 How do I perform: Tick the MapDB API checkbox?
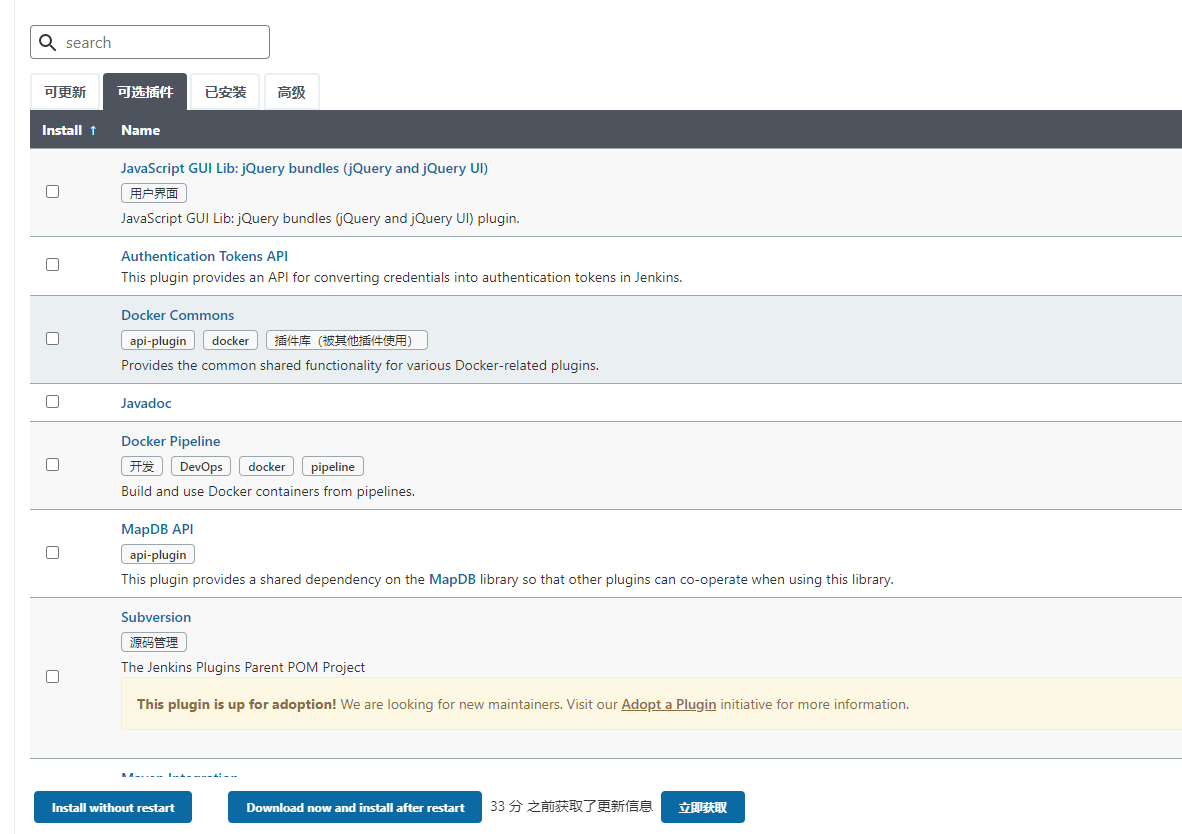tap(53, 553)
